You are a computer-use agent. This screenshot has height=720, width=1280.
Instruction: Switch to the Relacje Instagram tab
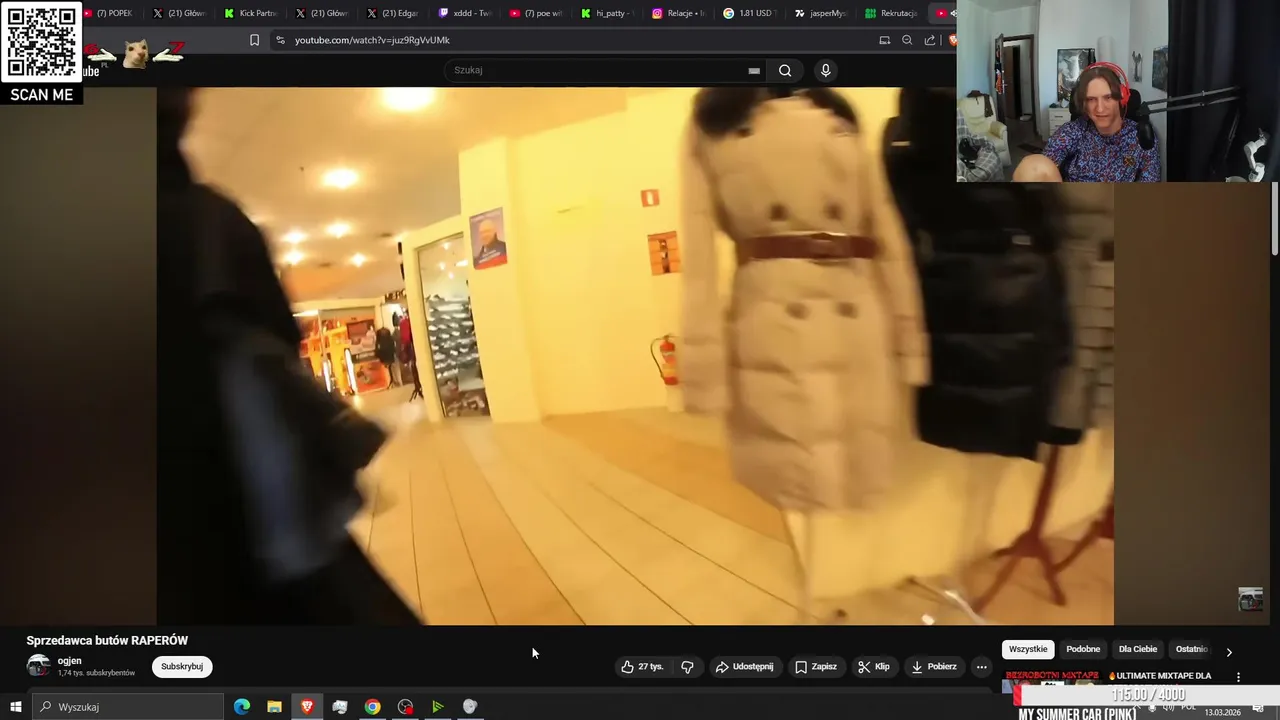click(x=678, y=13)
